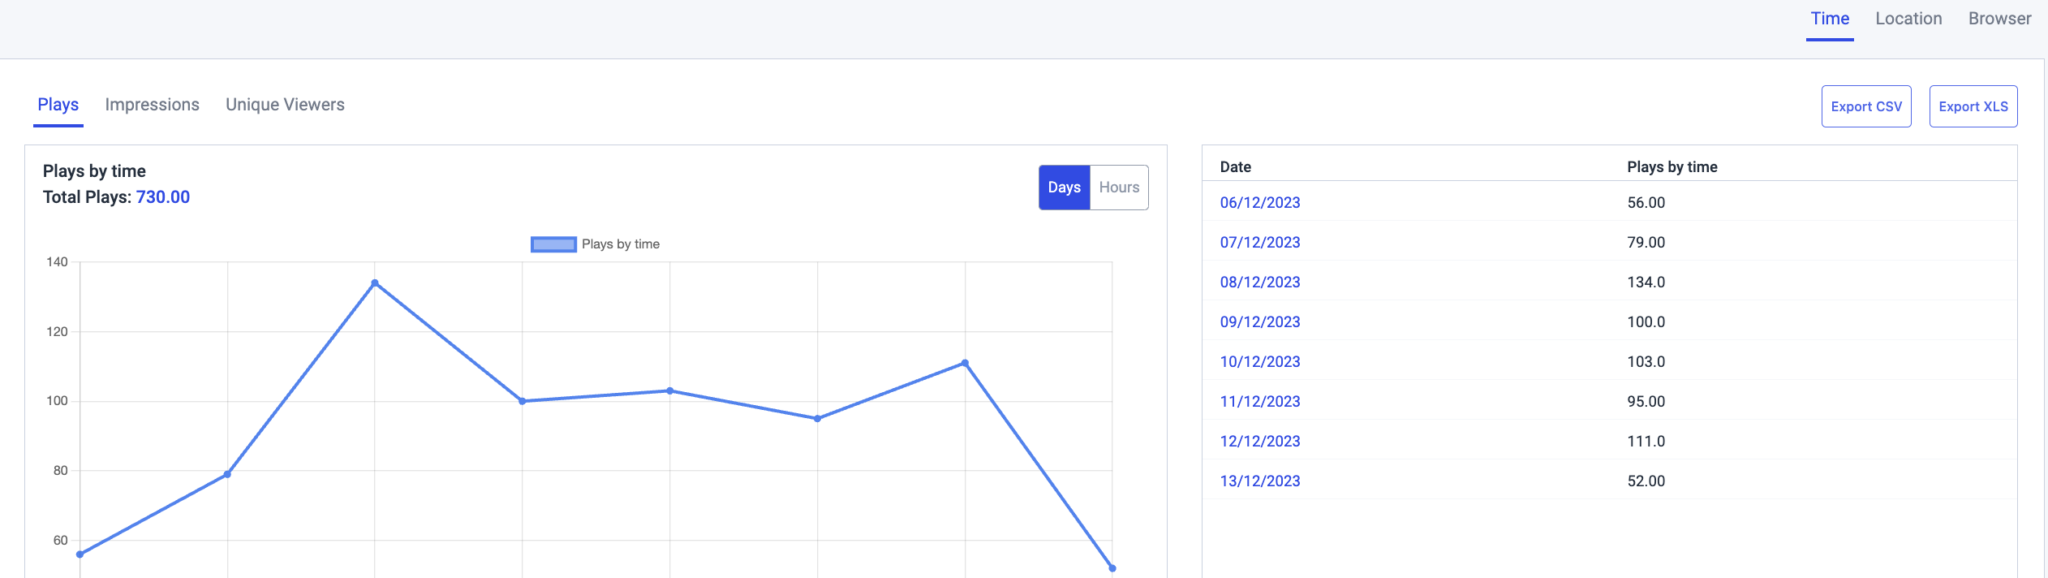Image resolution: width=2048 pixels, height=578 pixels.
Task: Open the 13/12/2023 date link
Action: tap(1260, 481)
